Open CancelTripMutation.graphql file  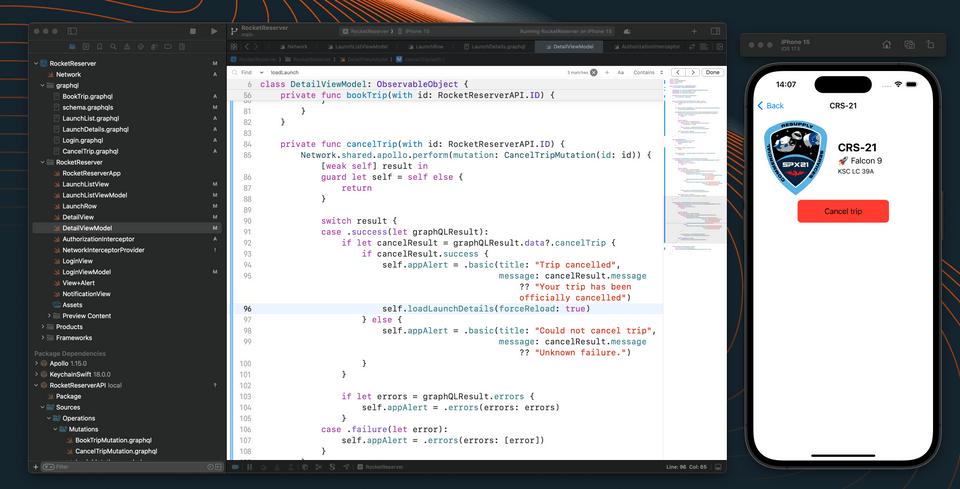click(x=116, y=452)
